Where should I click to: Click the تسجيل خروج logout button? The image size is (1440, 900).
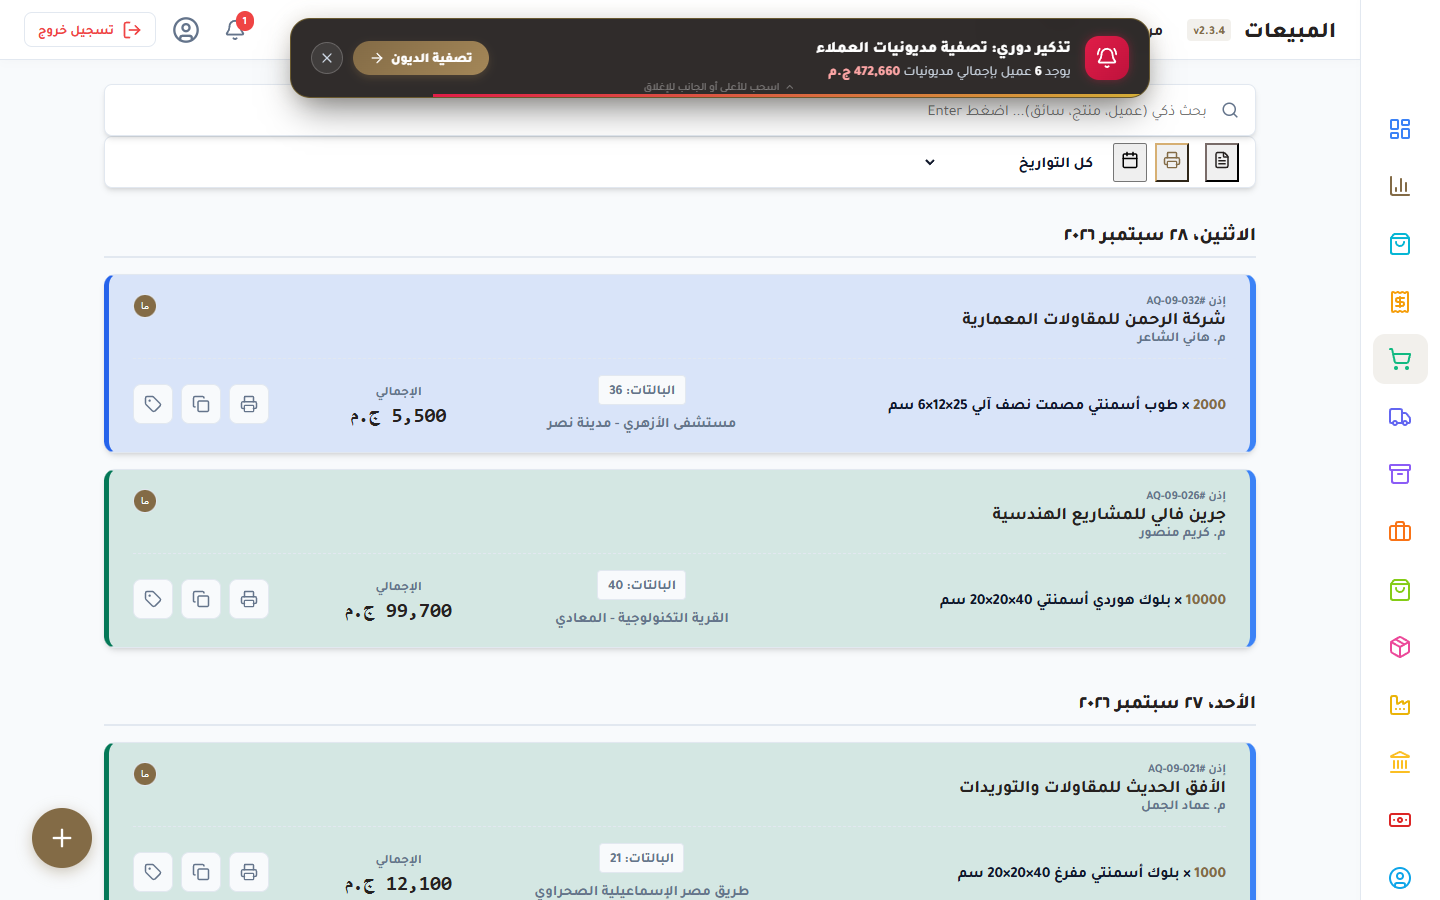(90, 30)
